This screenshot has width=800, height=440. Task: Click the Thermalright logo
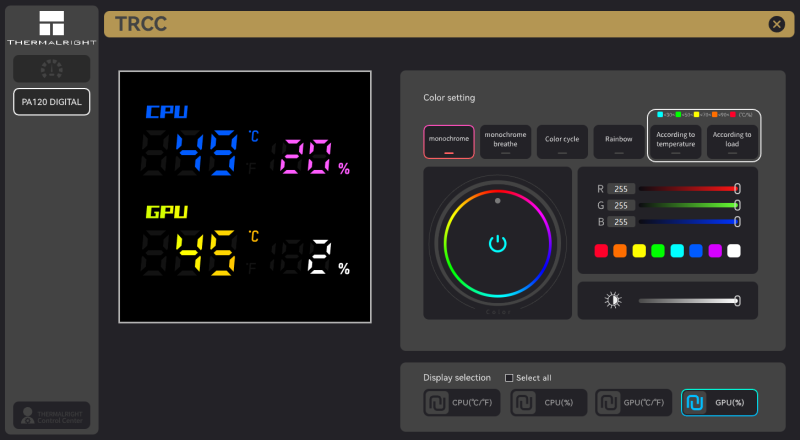(52, 28)
